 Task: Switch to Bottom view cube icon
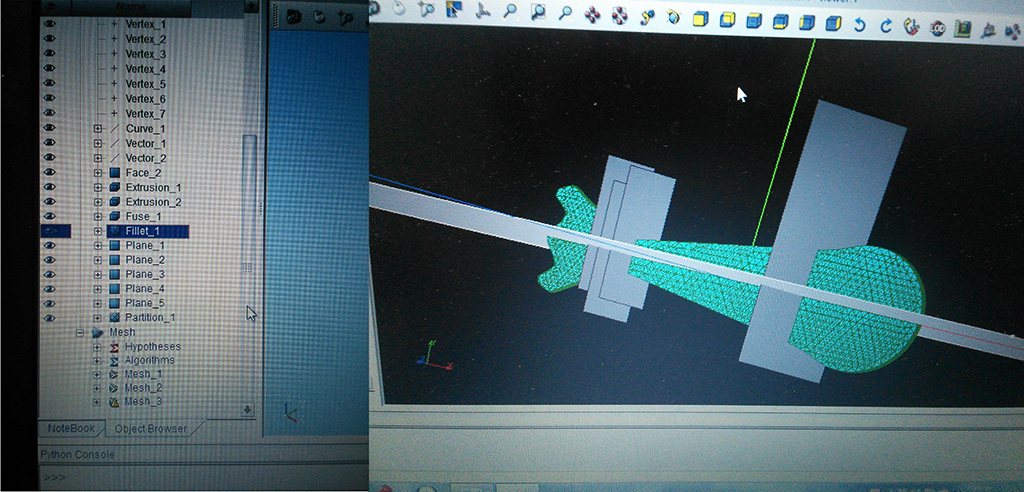[780, 22]
